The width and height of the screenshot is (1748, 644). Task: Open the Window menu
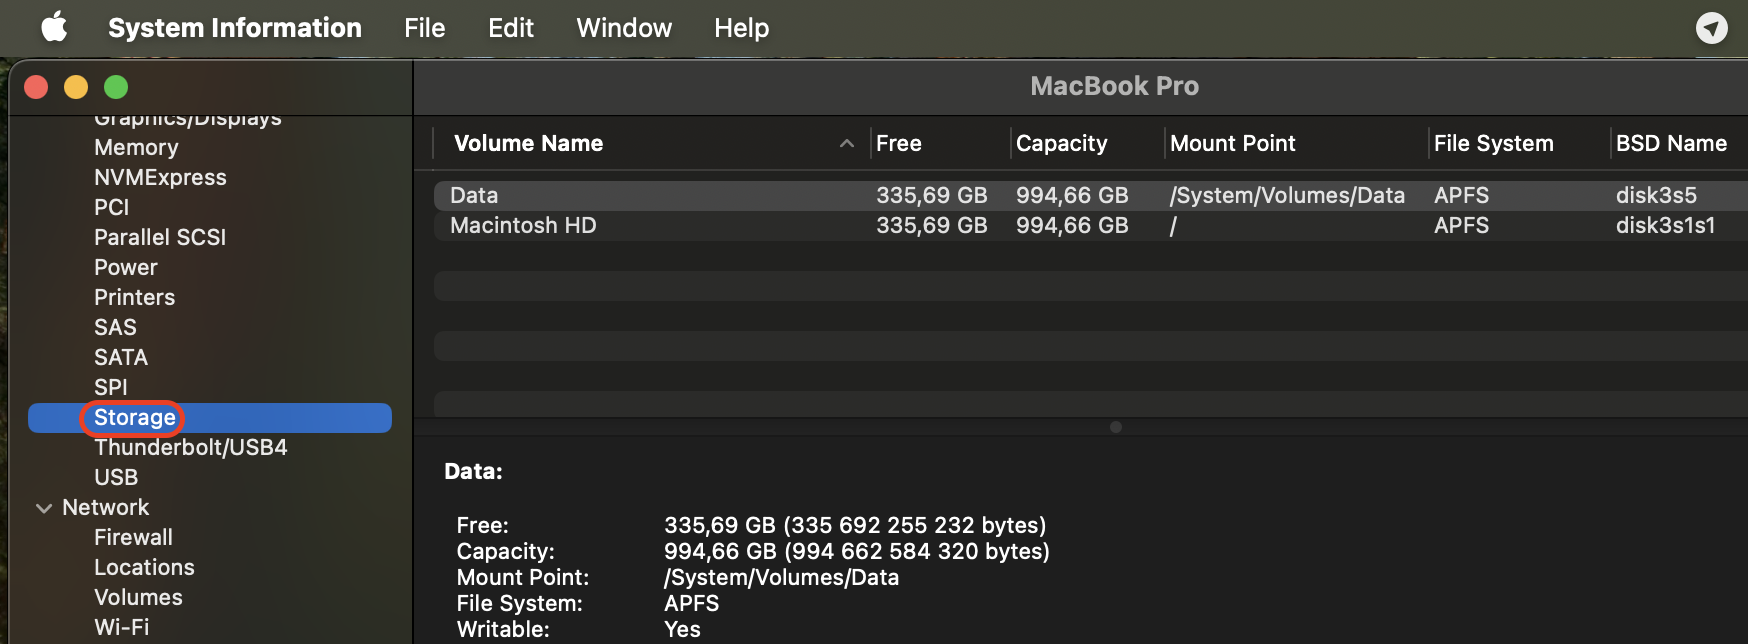pos(624,28)
